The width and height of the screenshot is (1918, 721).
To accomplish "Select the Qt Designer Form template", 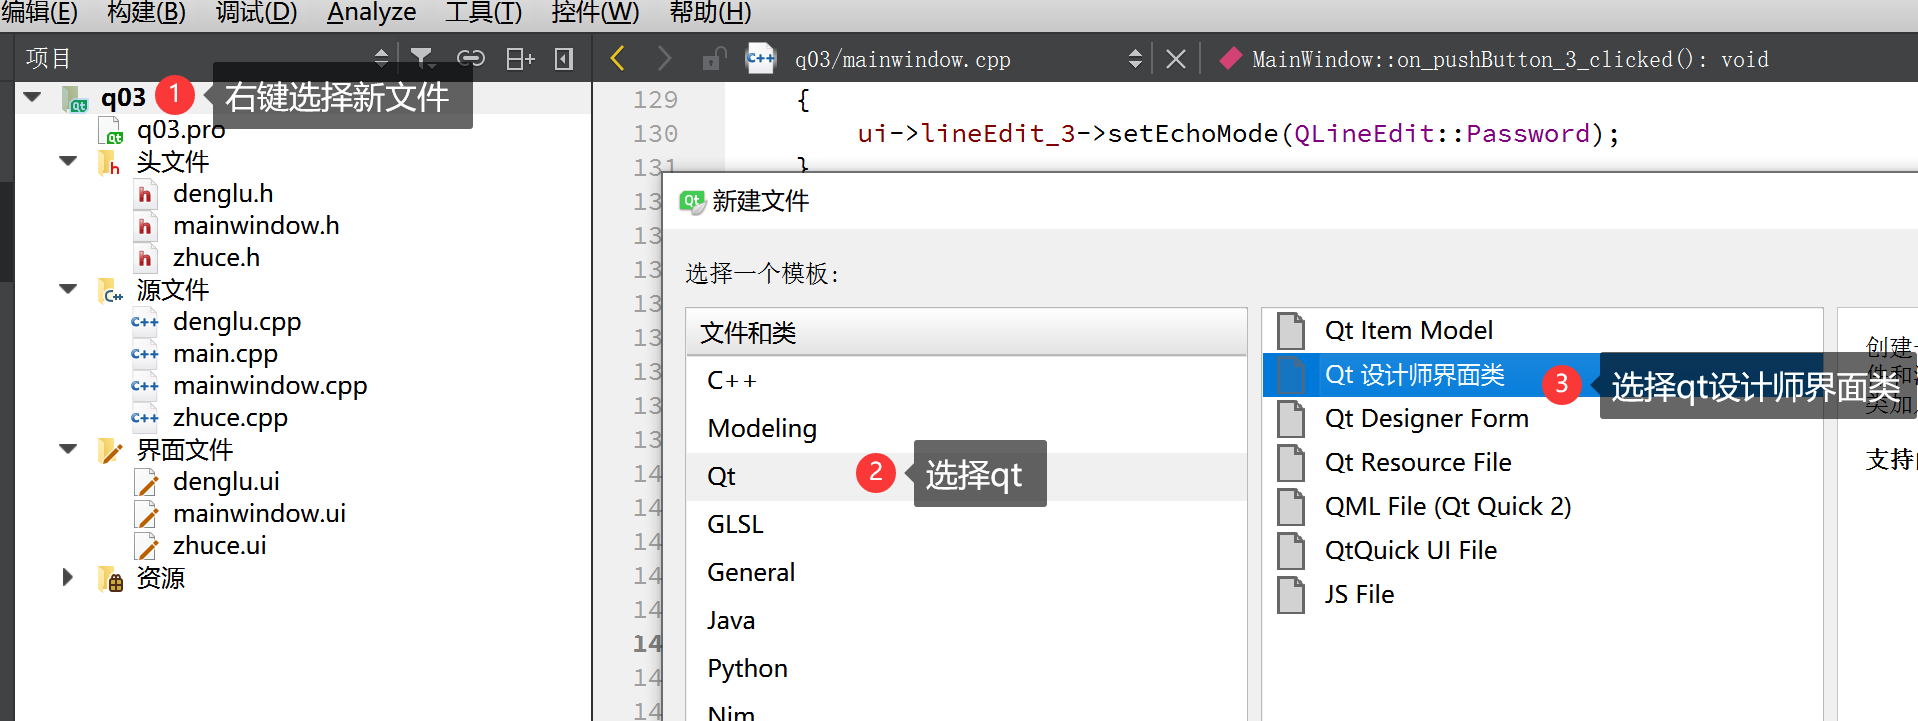I will 1542,418.
